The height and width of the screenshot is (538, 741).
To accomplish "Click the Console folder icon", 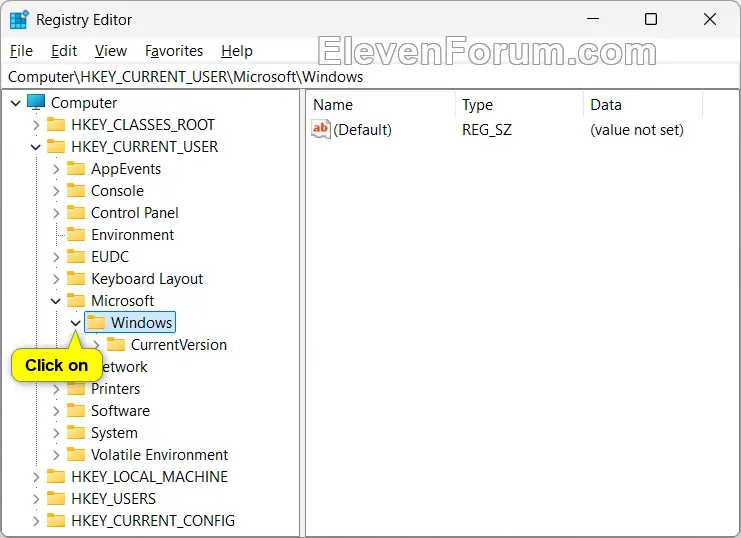I will [x=76, y=191].
